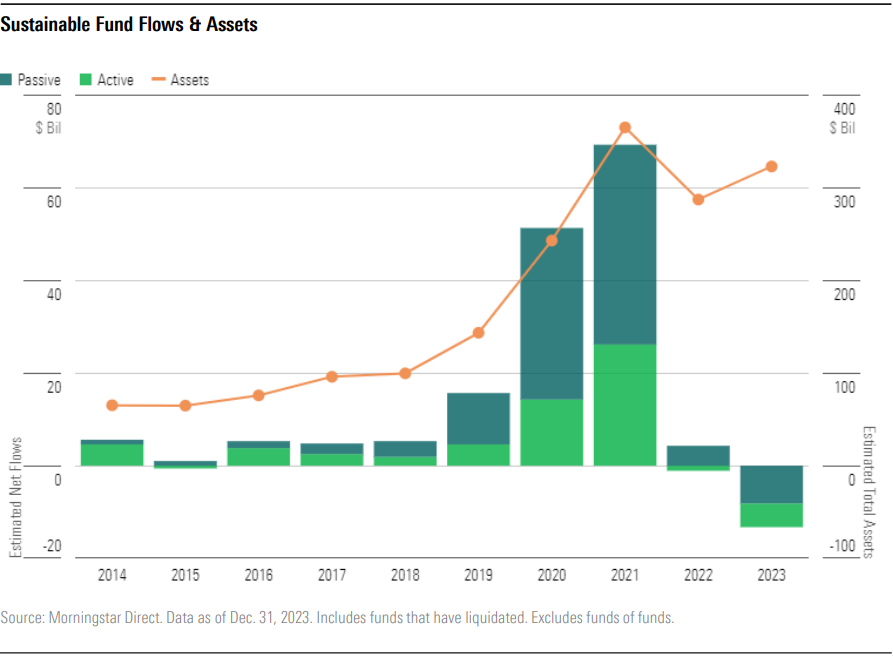893x657 pixels.
Task: Click the 2022 Passive bar above zero
Action: (x=698, y=455)
